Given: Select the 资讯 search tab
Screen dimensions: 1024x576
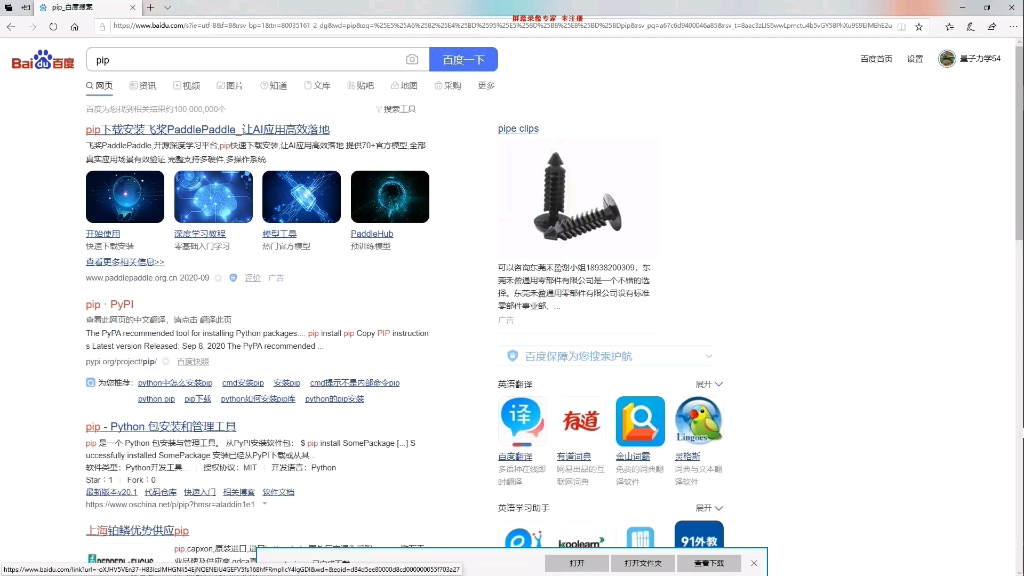Looking at the screenshot, I should point(143,86).
